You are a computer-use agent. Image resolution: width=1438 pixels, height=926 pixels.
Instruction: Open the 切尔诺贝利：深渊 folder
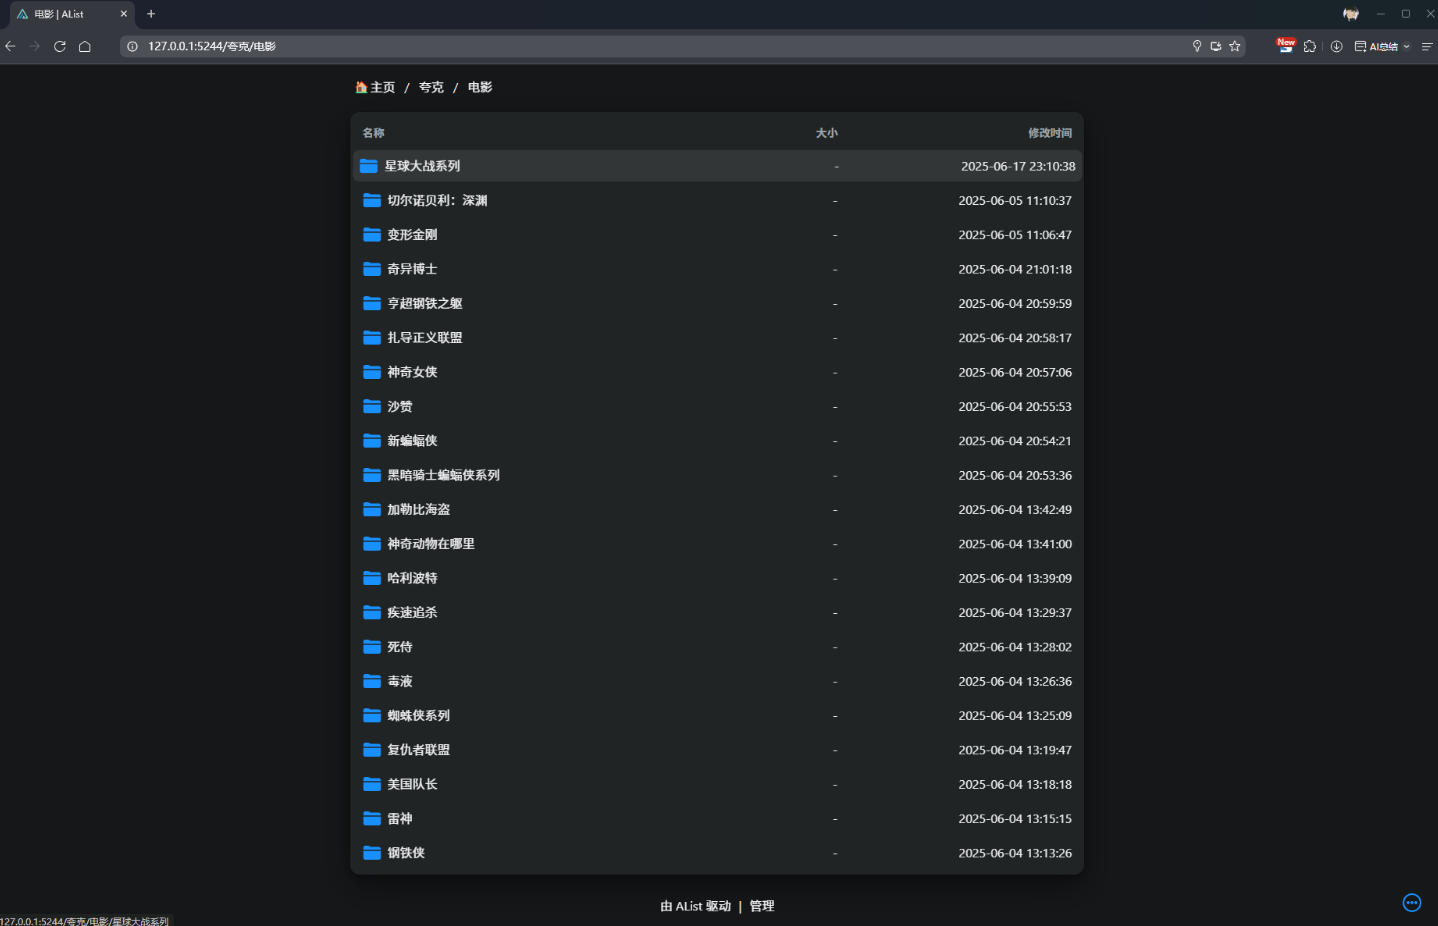click(x=717, y=200)
